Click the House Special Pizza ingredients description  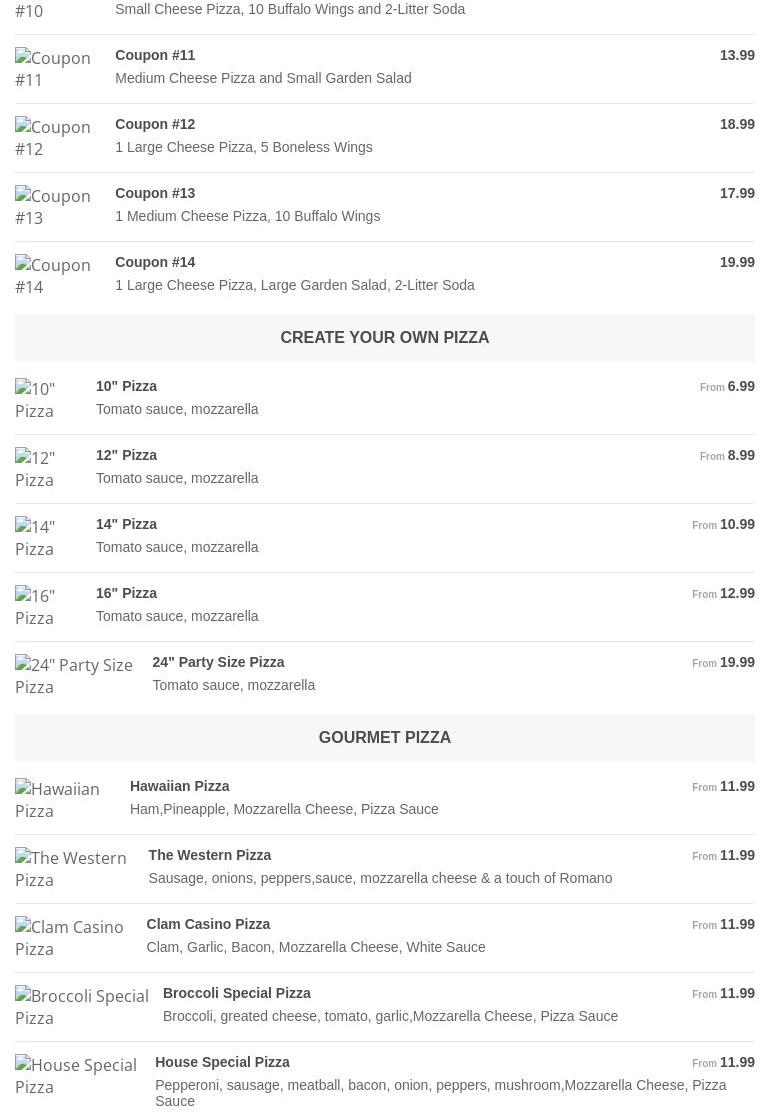click(x=440, y=1093)
